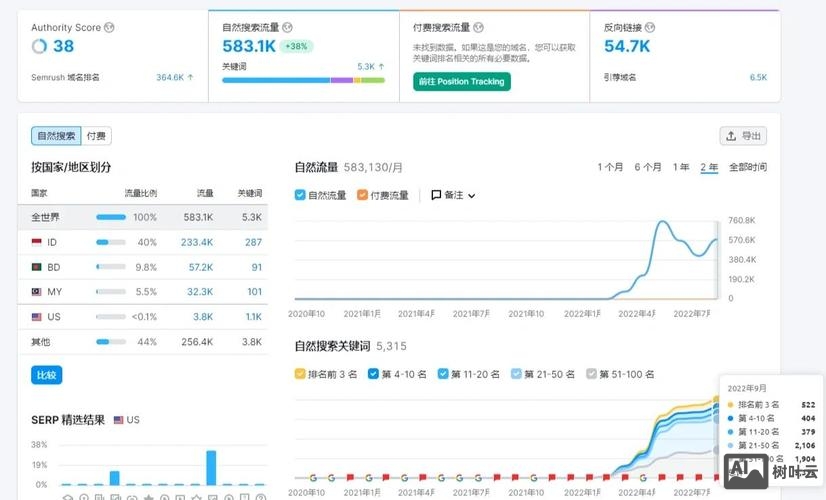Click the red note flag above 2021年4月
Viewport: 826px width, 500px height.
[x=423, y=477]
